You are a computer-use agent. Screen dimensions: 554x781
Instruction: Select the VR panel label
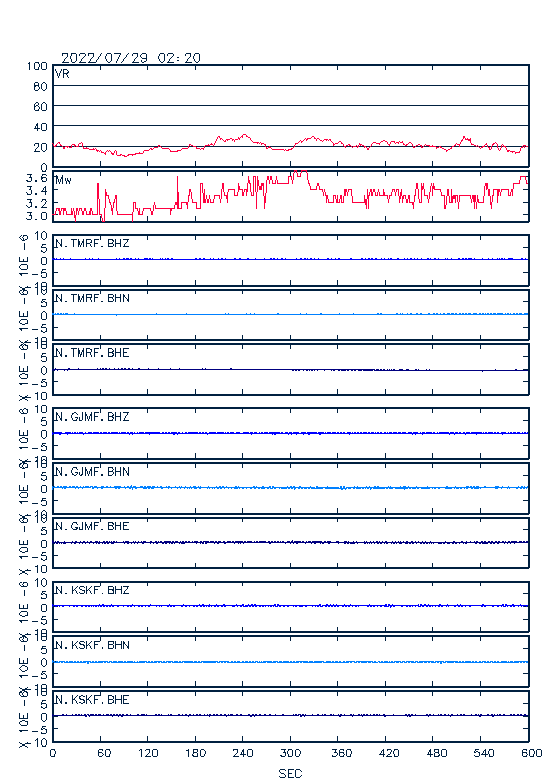coord(62,74)
